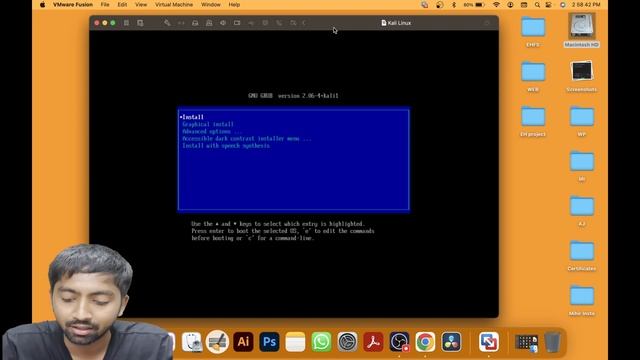Open the broom cleaner app in Dock
640x360 pixels.
217,342
